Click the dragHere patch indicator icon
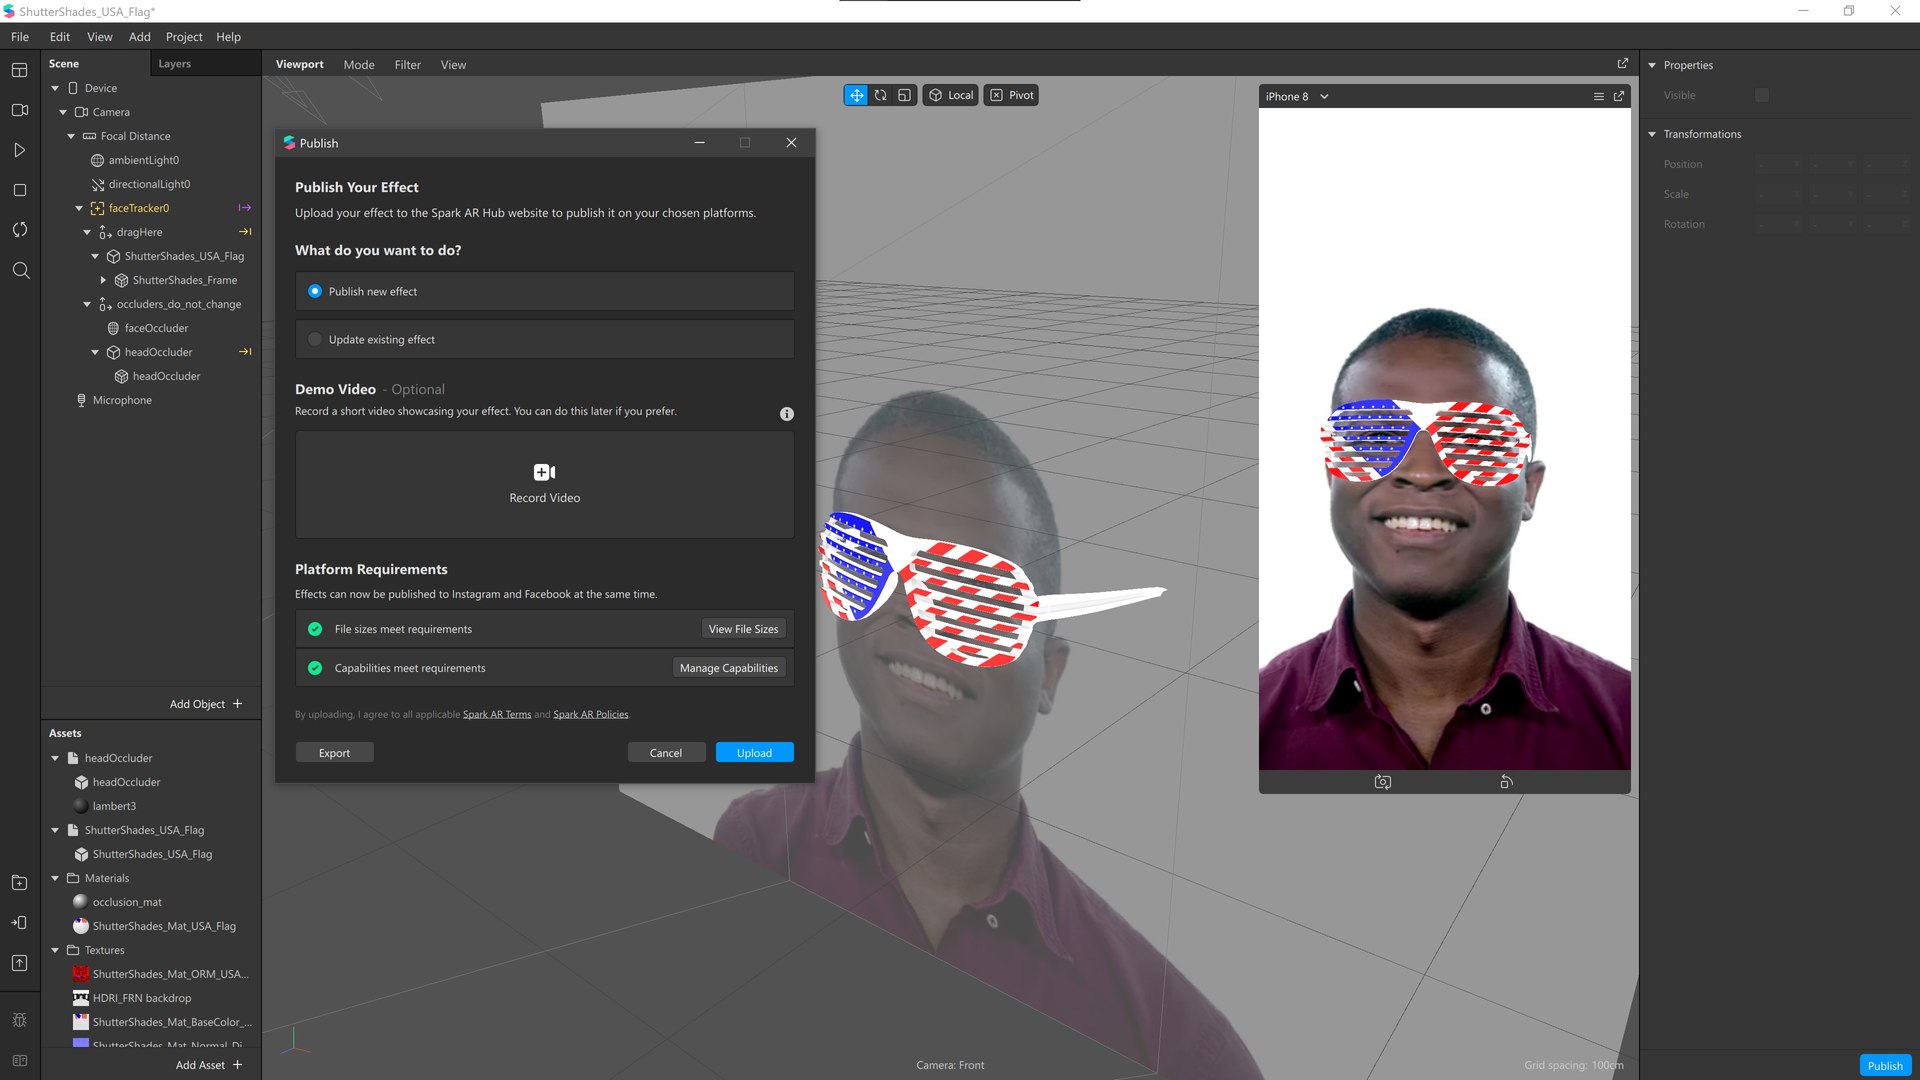The width and height of the screenshot is (1920, 1080). coord(244,232)
